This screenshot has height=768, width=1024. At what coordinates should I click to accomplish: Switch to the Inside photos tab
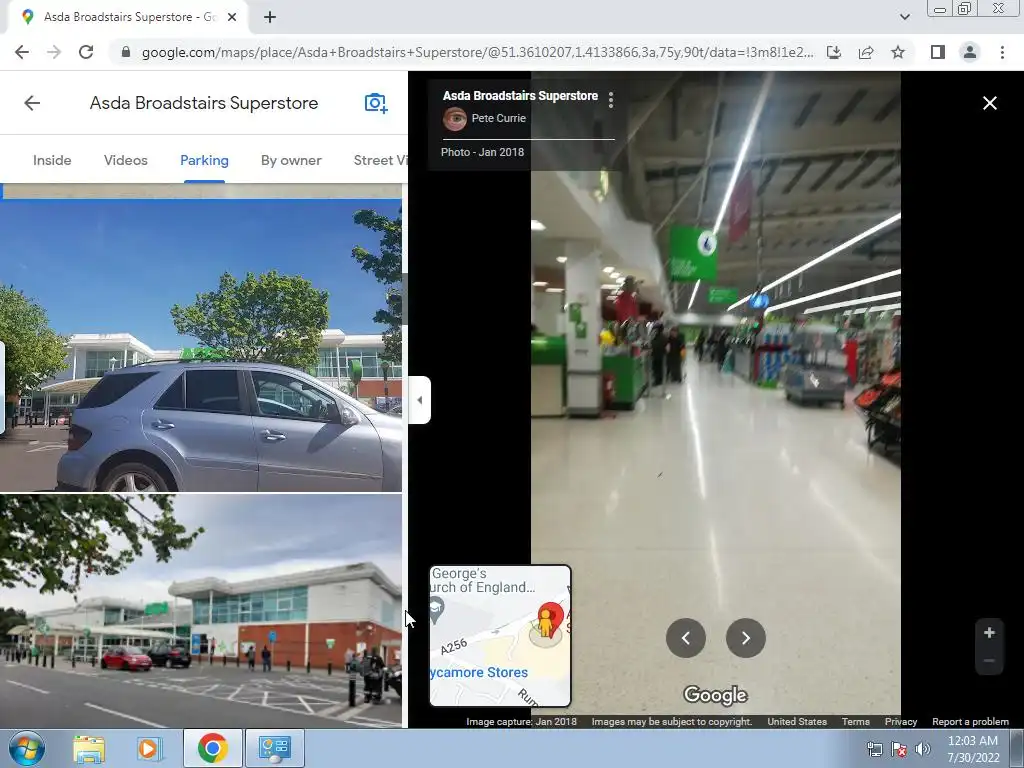(x=52, y=160)
